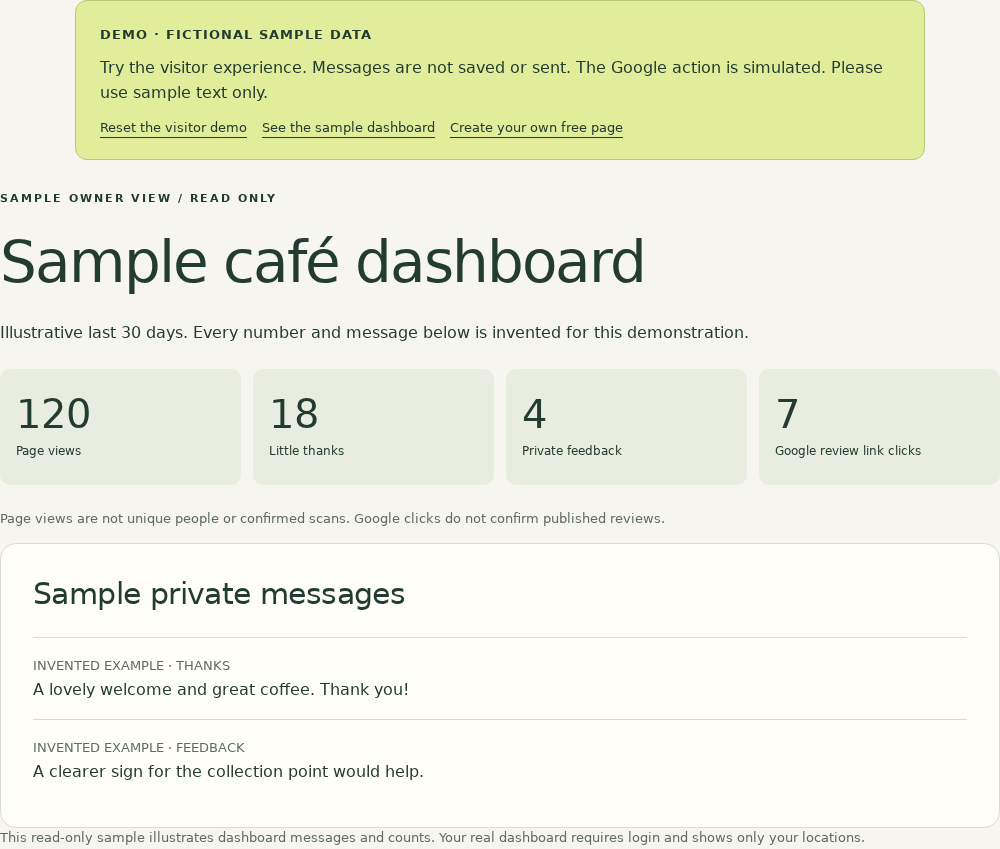
Task: Click the banner text 'Try the visitor experience'
Action: coord(491,80)
